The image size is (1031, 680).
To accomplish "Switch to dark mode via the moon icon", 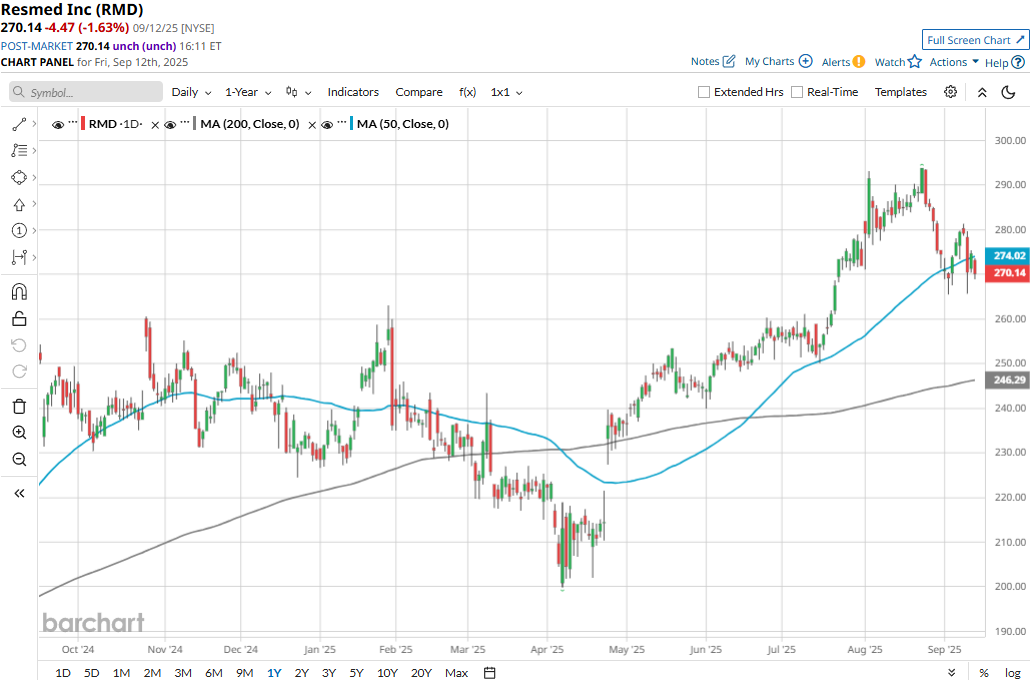I will (x=1009, y=92).
